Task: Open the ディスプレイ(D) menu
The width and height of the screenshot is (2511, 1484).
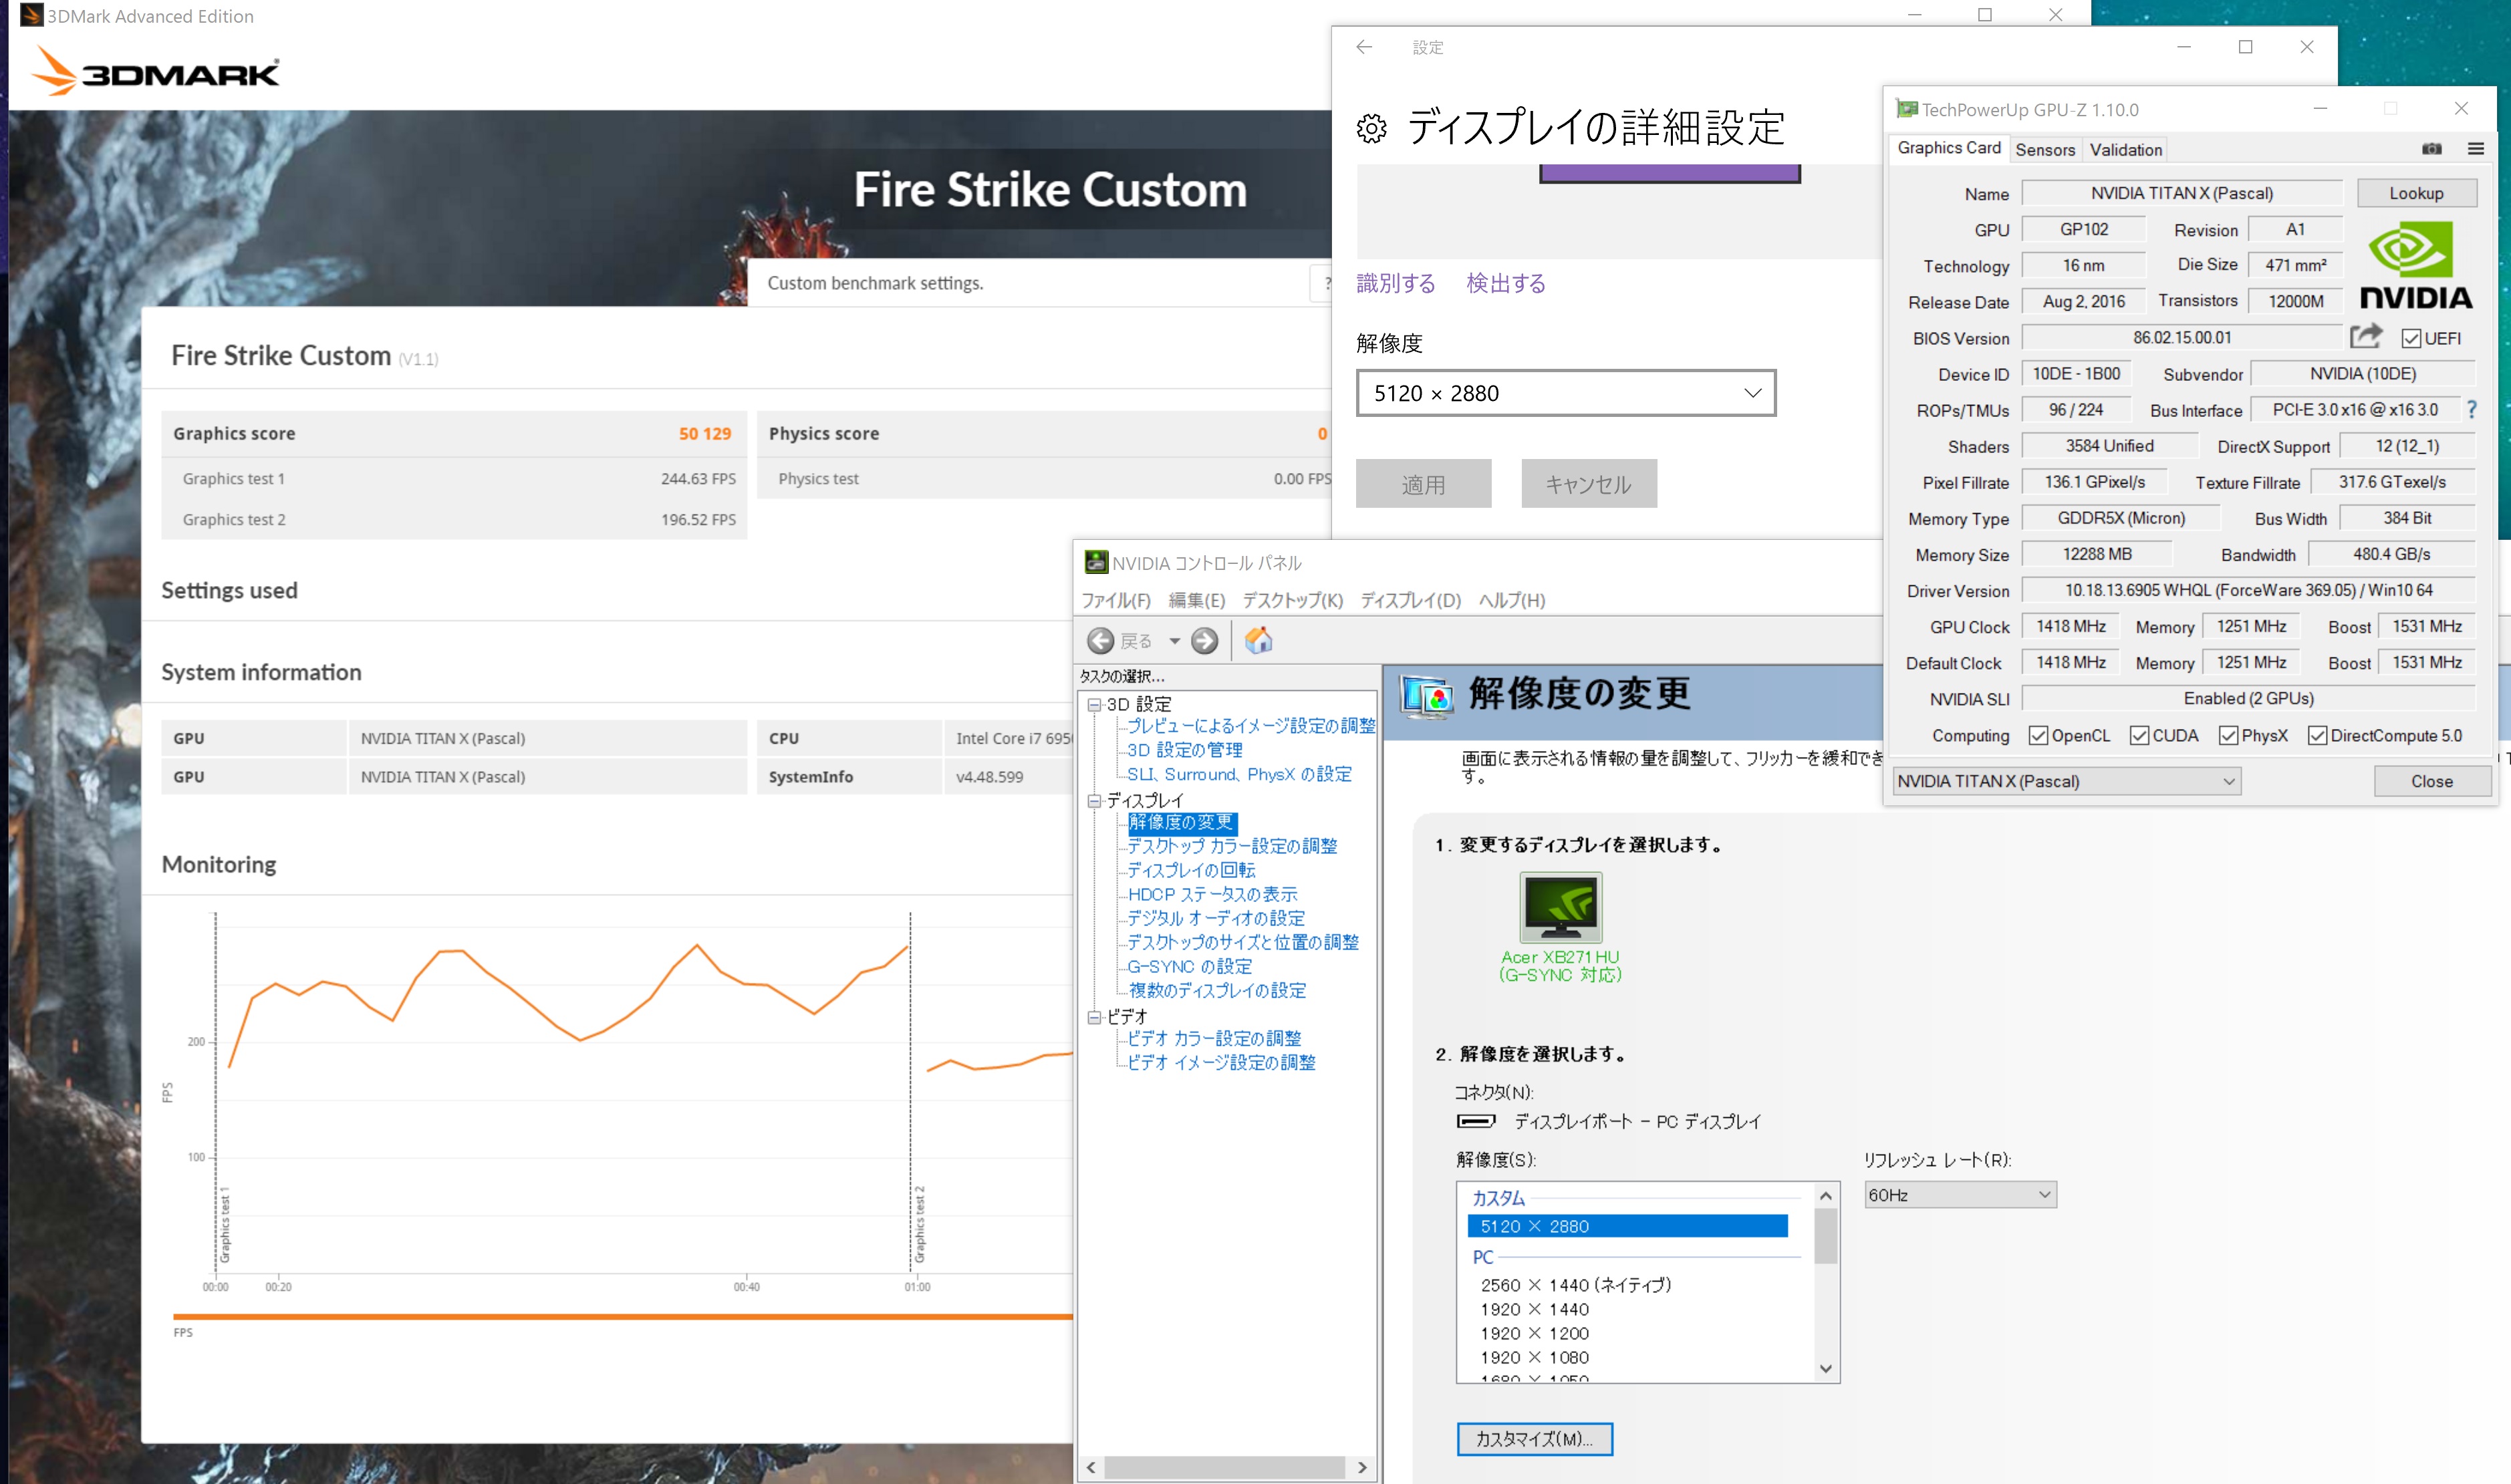Action: [1410, 600]
